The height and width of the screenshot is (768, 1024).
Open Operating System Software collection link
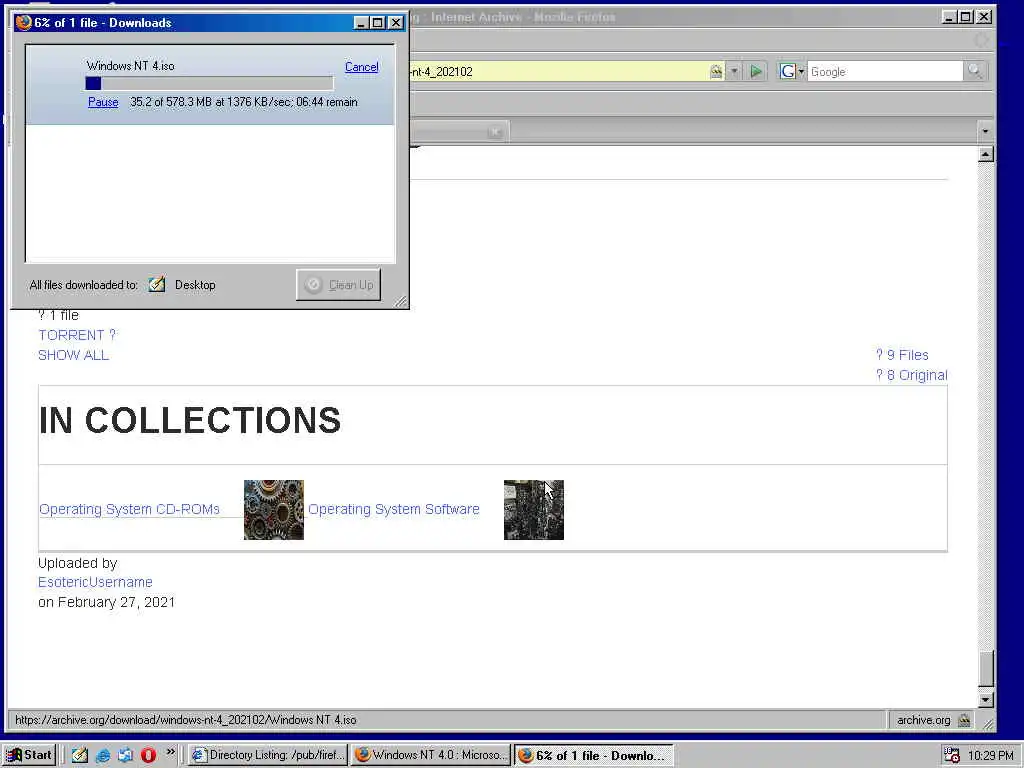pos(394,509)
